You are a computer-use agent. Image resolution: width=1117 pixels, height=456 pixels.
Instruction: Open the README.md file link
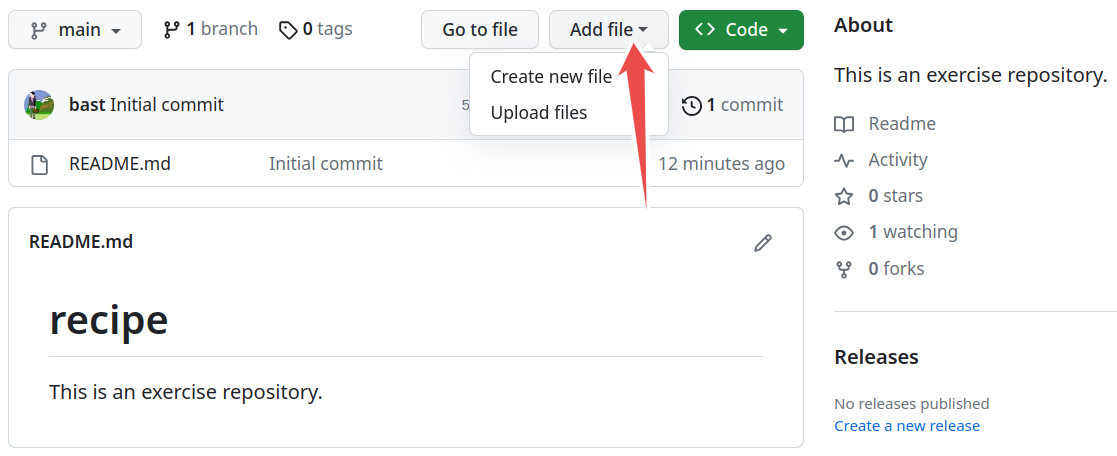[120, 164]
